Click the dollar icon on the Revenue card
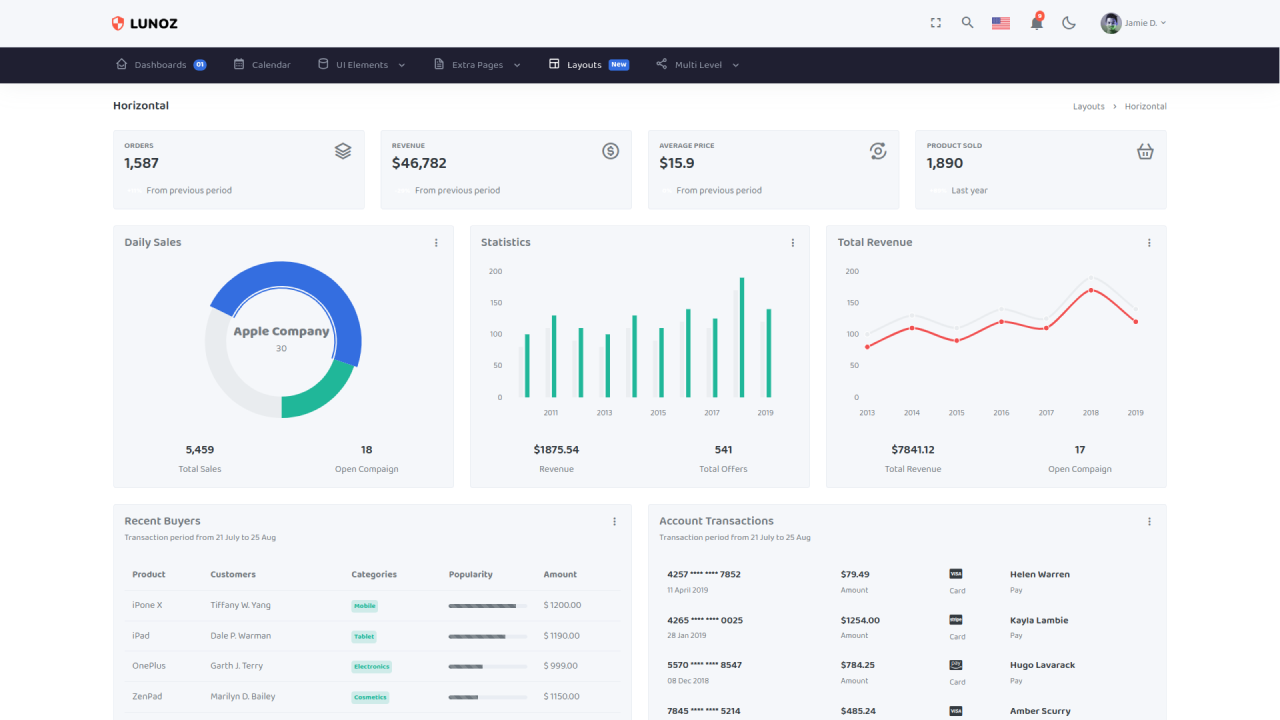1280x720 pixels. point(610,150)
